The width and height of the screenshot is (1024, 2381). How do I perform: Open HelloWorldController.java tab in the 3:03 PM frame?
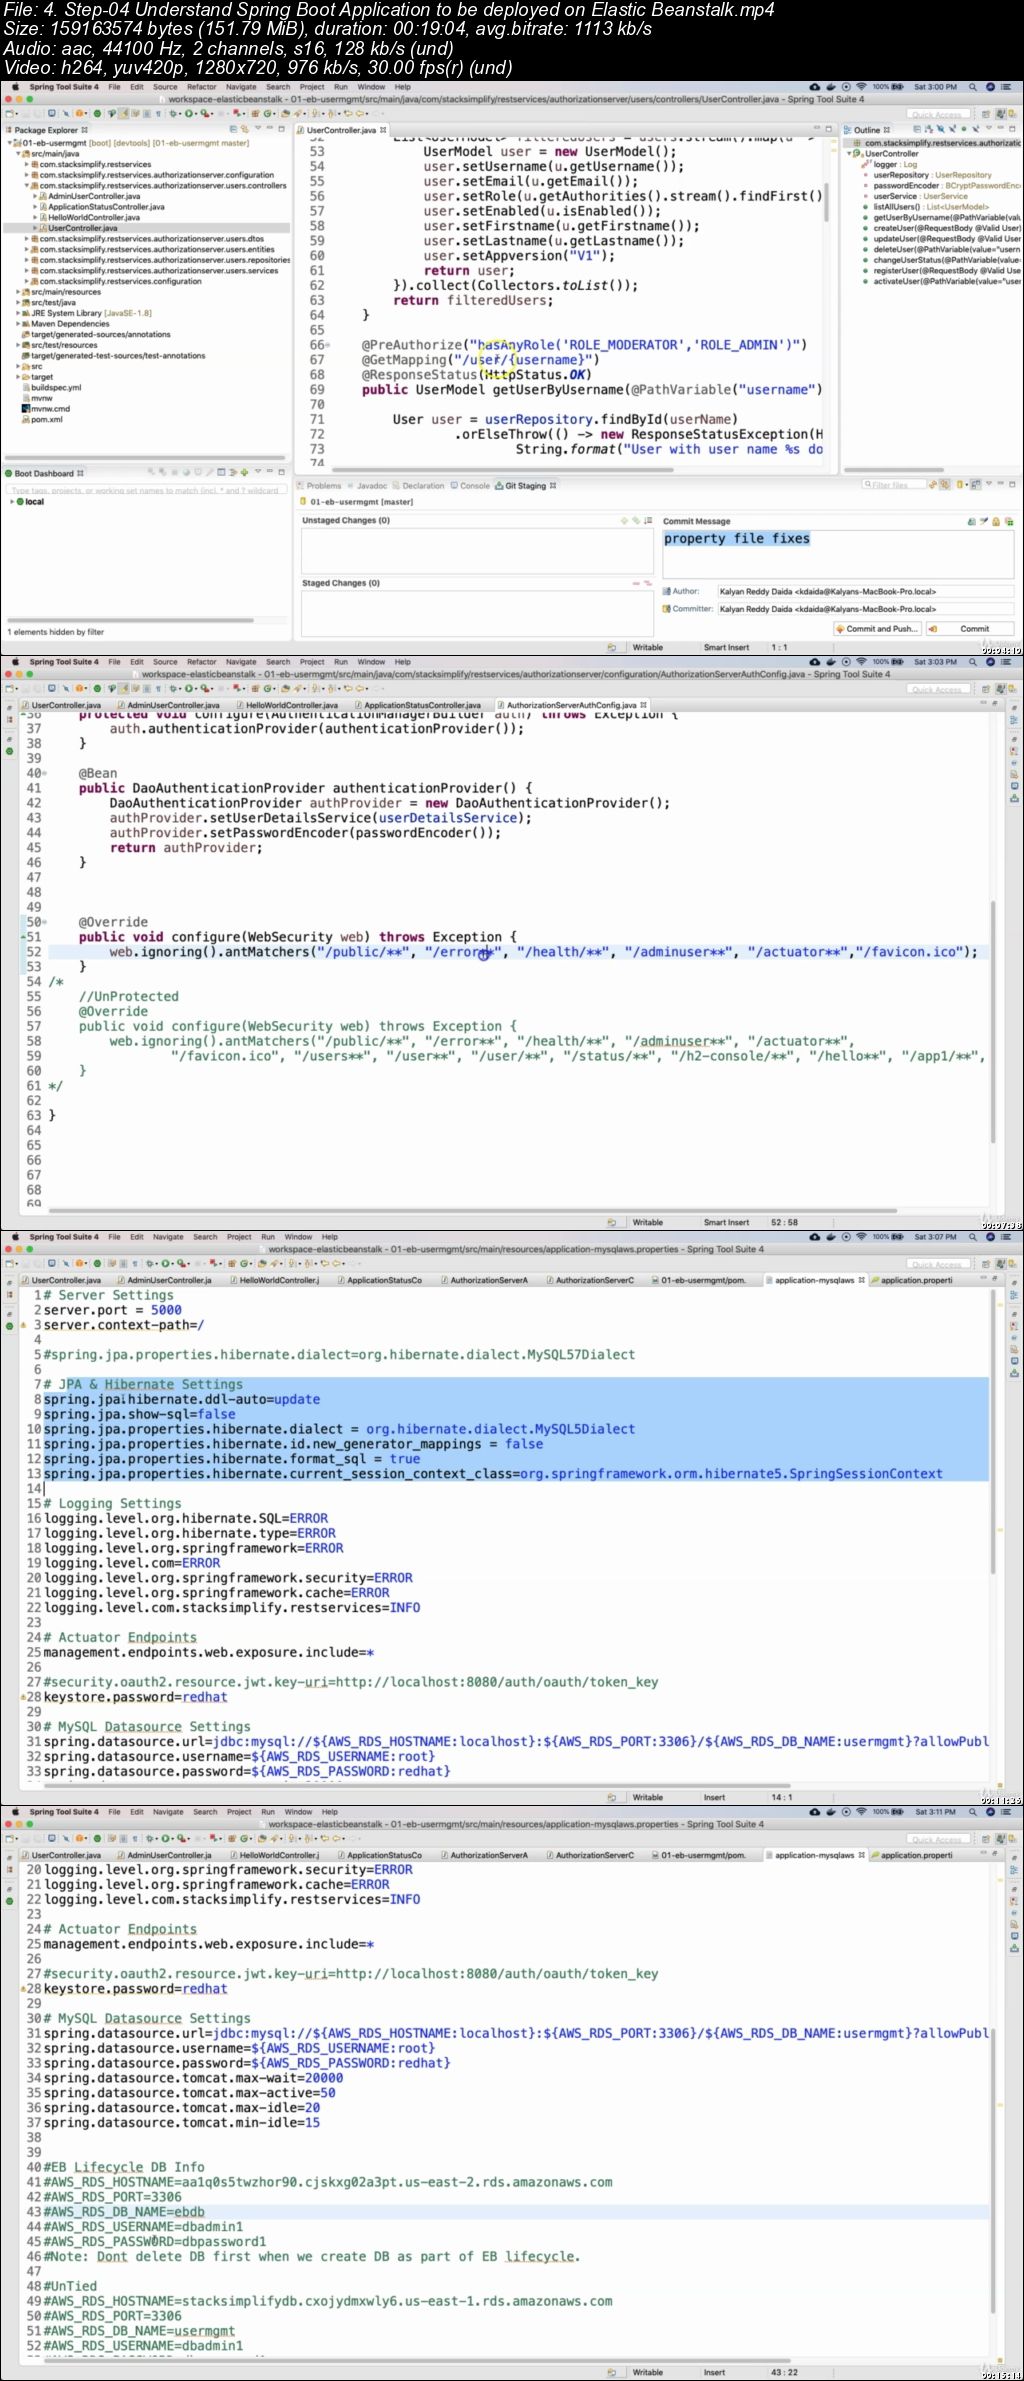pyautogui.click(x=287, y=705)
